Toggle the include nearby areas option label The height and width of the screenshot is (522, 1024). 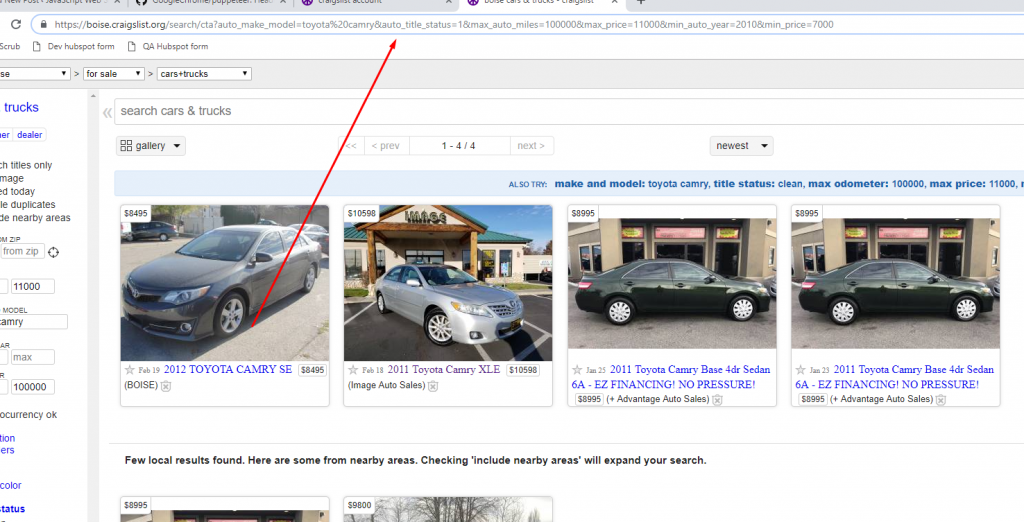pyautogui.click(x=35, y=218)
